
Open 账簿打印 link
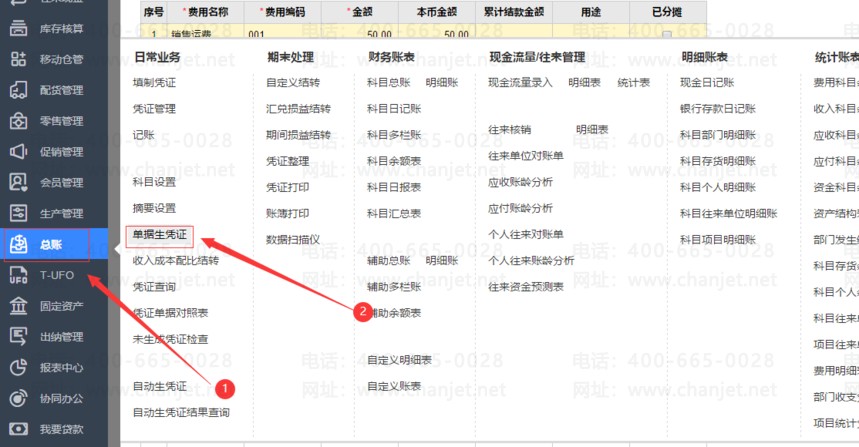pos(288,213)
